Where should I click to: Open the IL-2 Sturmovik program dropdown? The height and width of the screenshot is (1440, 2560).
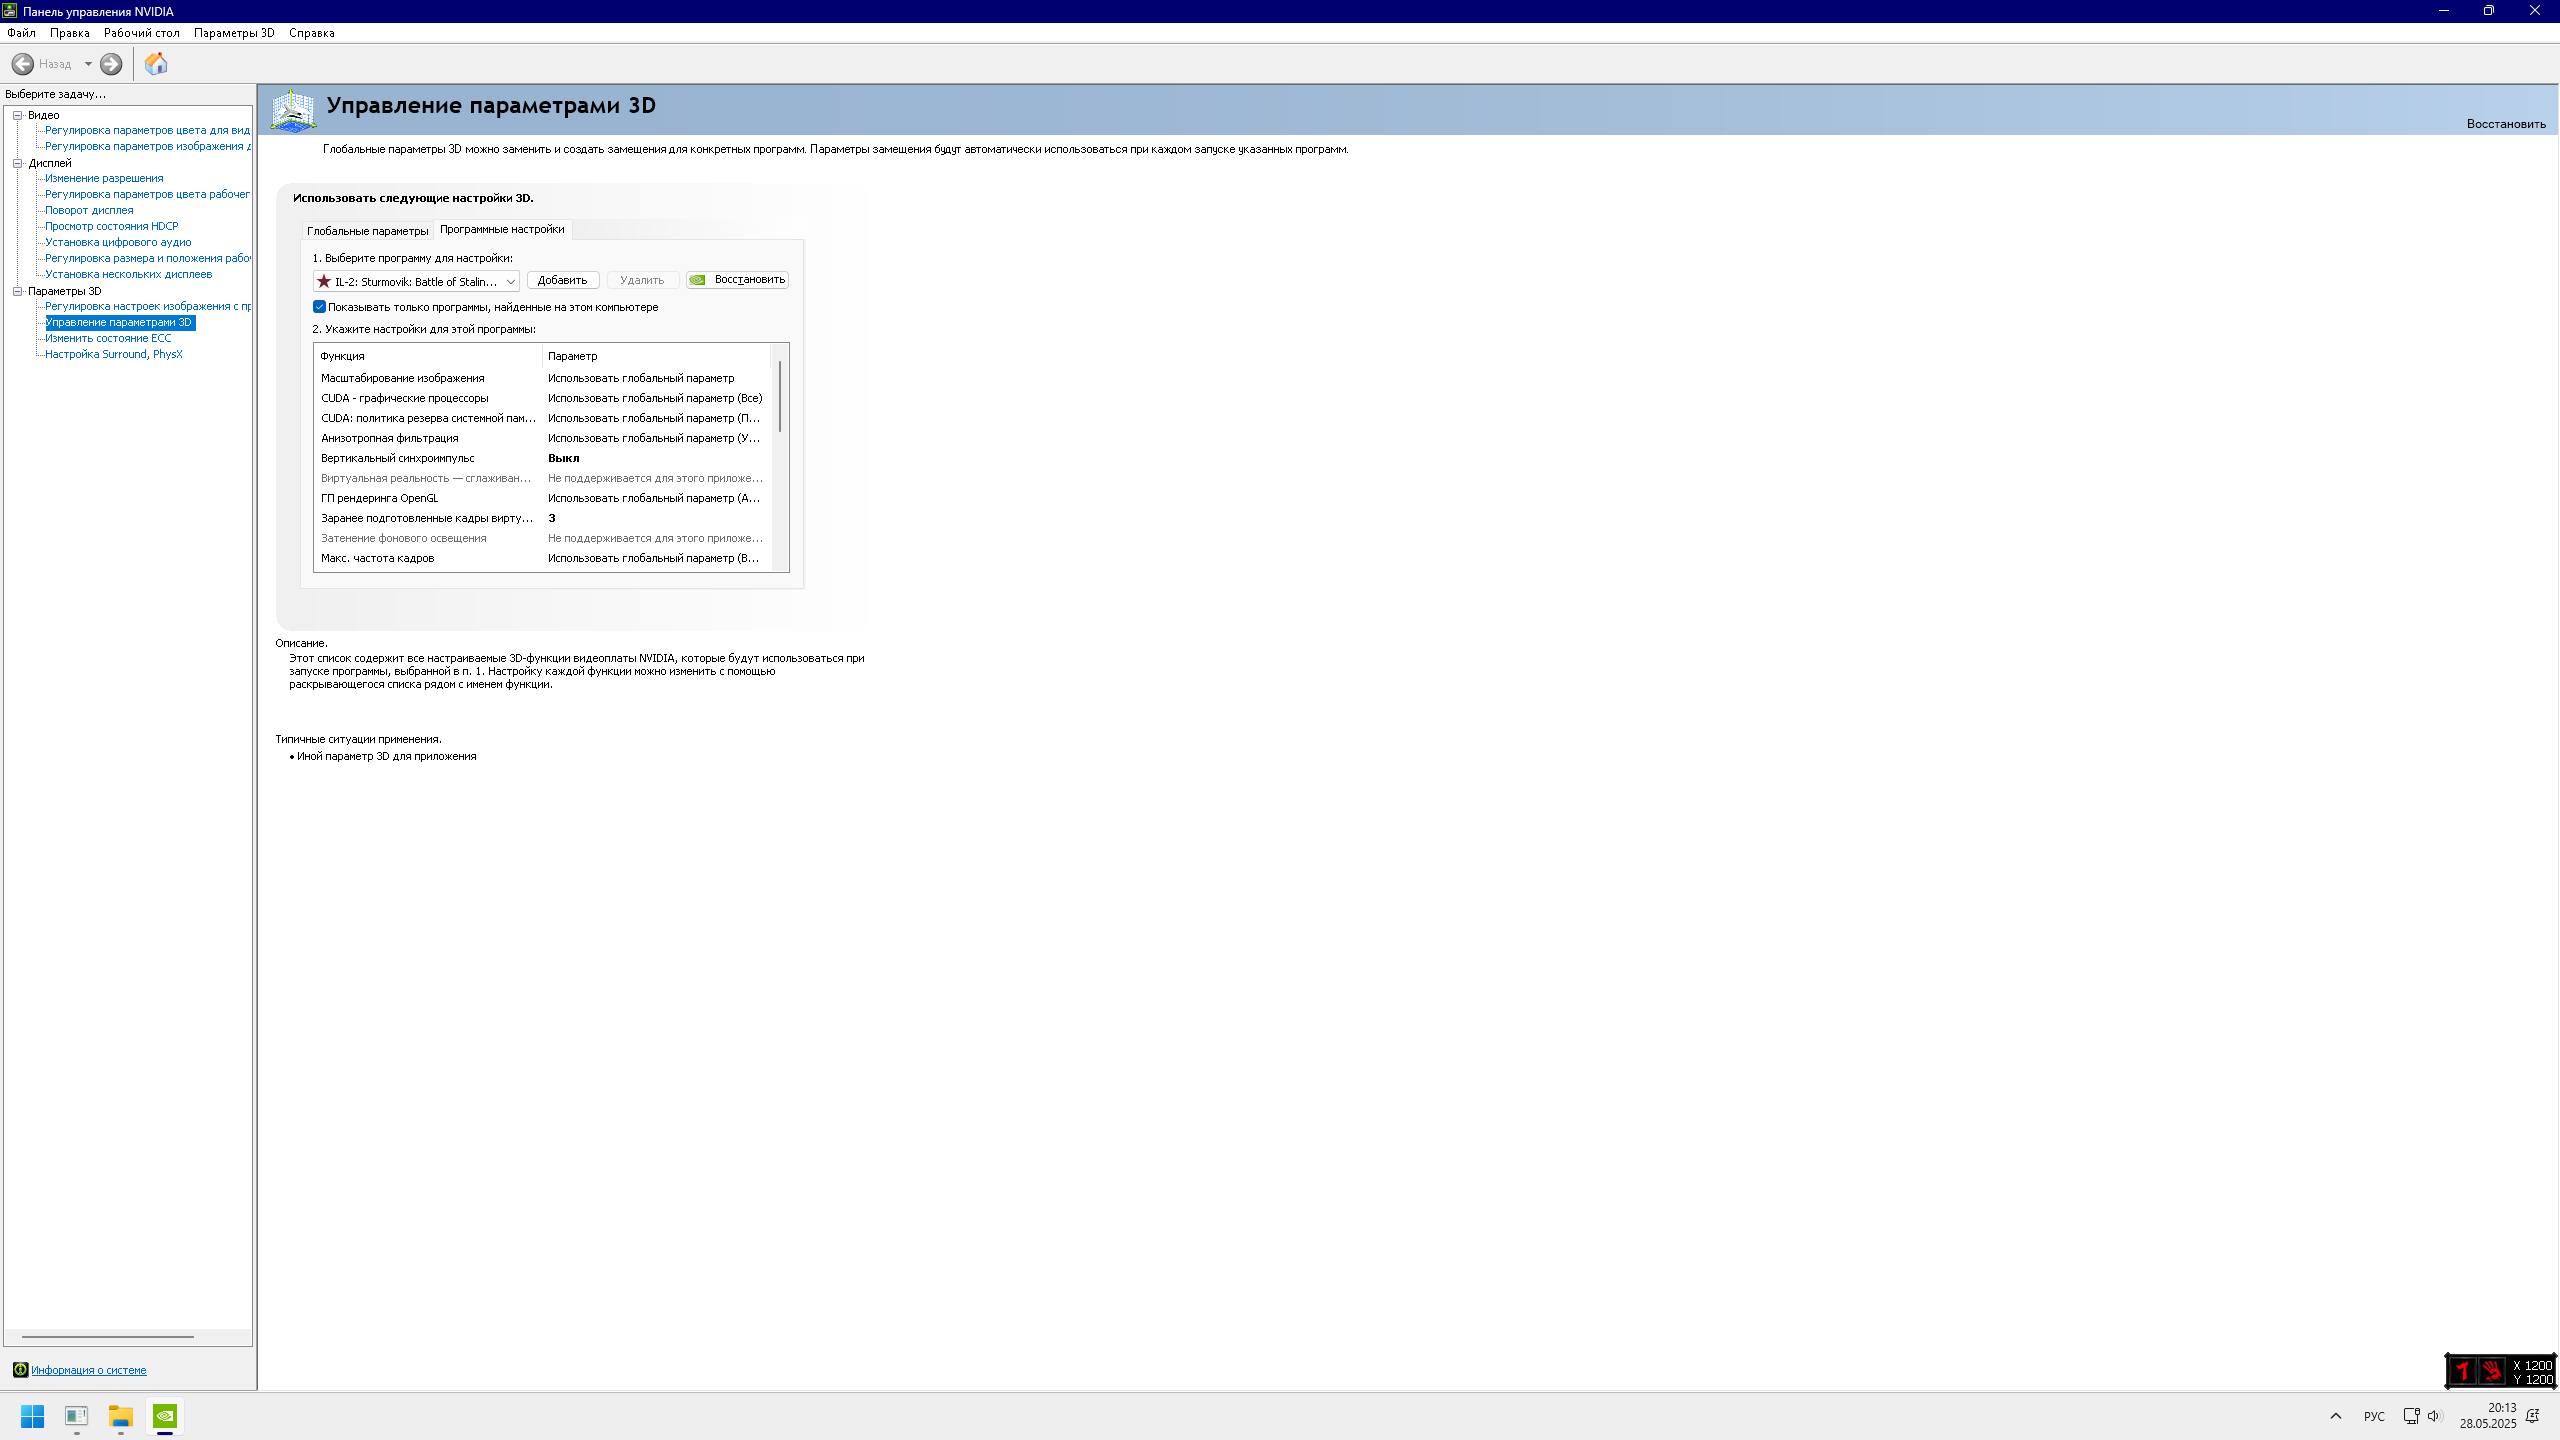(x=416, y=281)
